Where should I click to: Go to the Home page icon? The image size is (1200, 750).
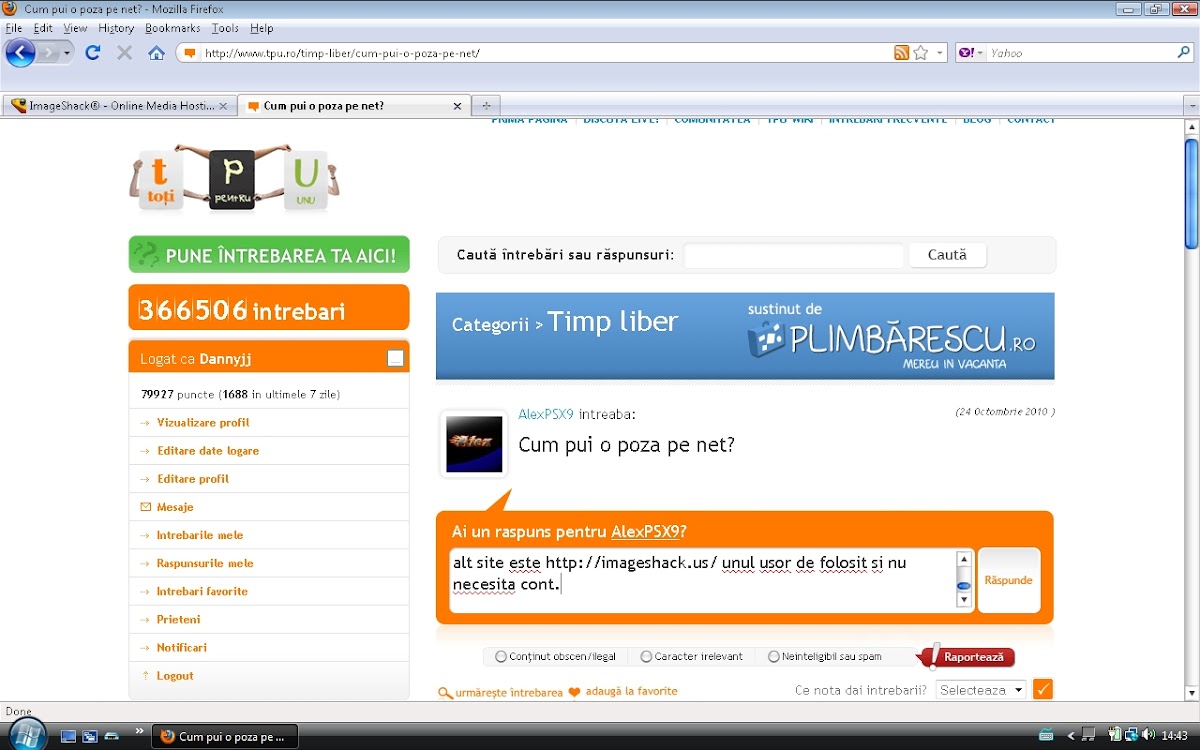156,53
